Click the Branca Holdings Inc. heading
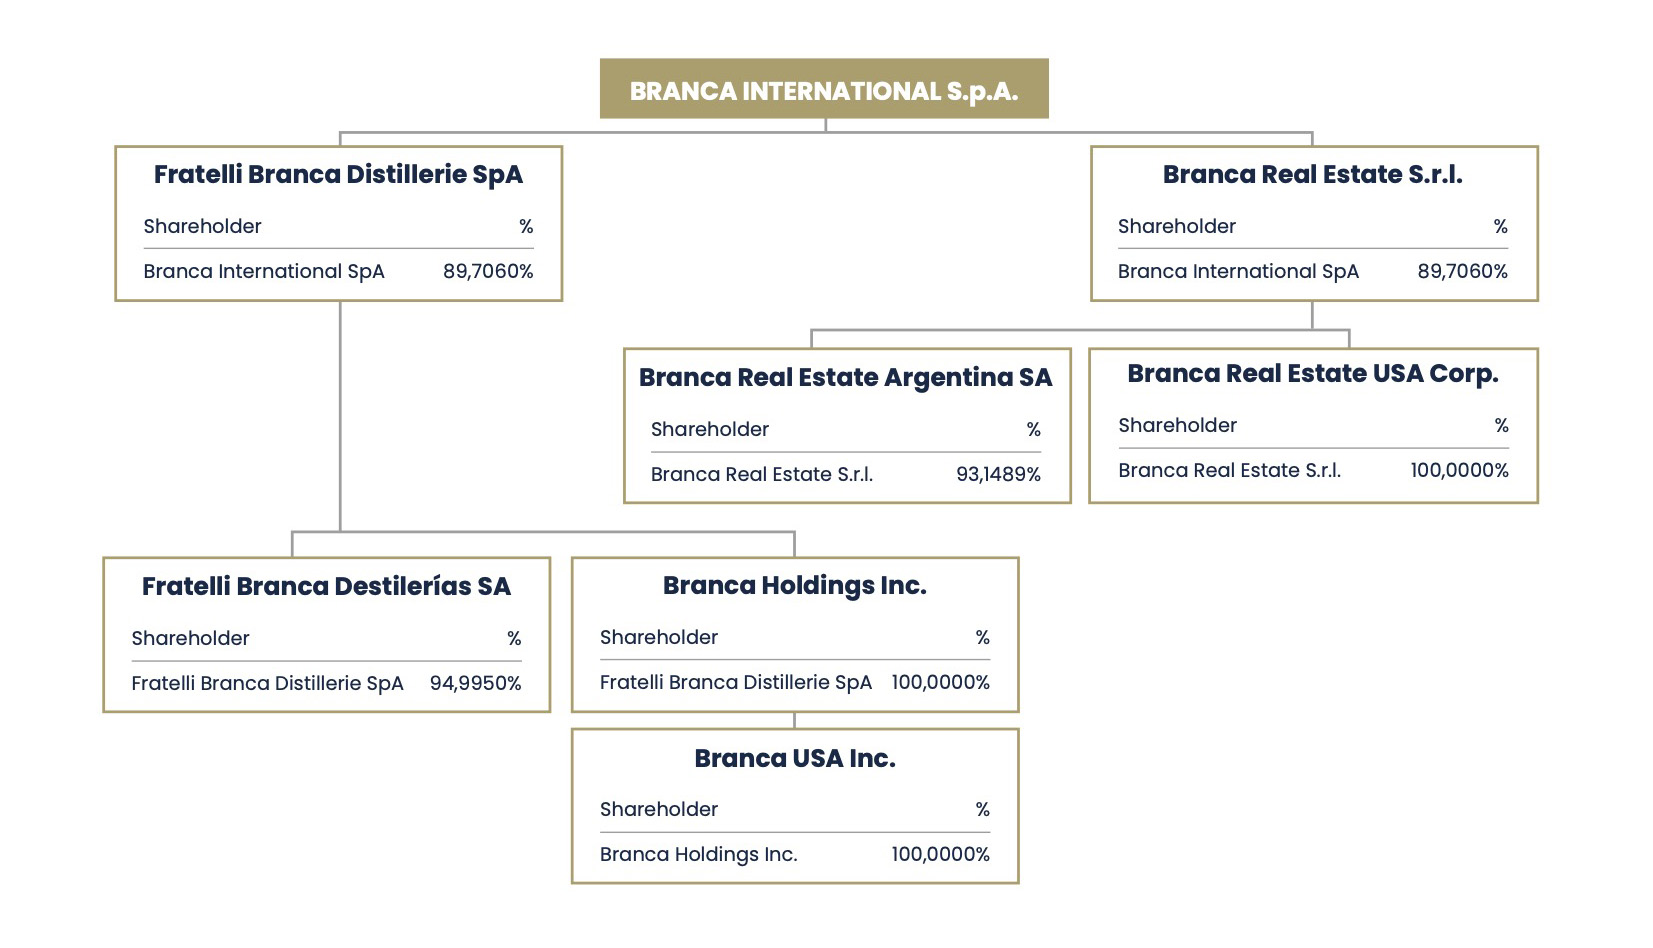Screen dimensions: 1653x948 pos(794,585)
